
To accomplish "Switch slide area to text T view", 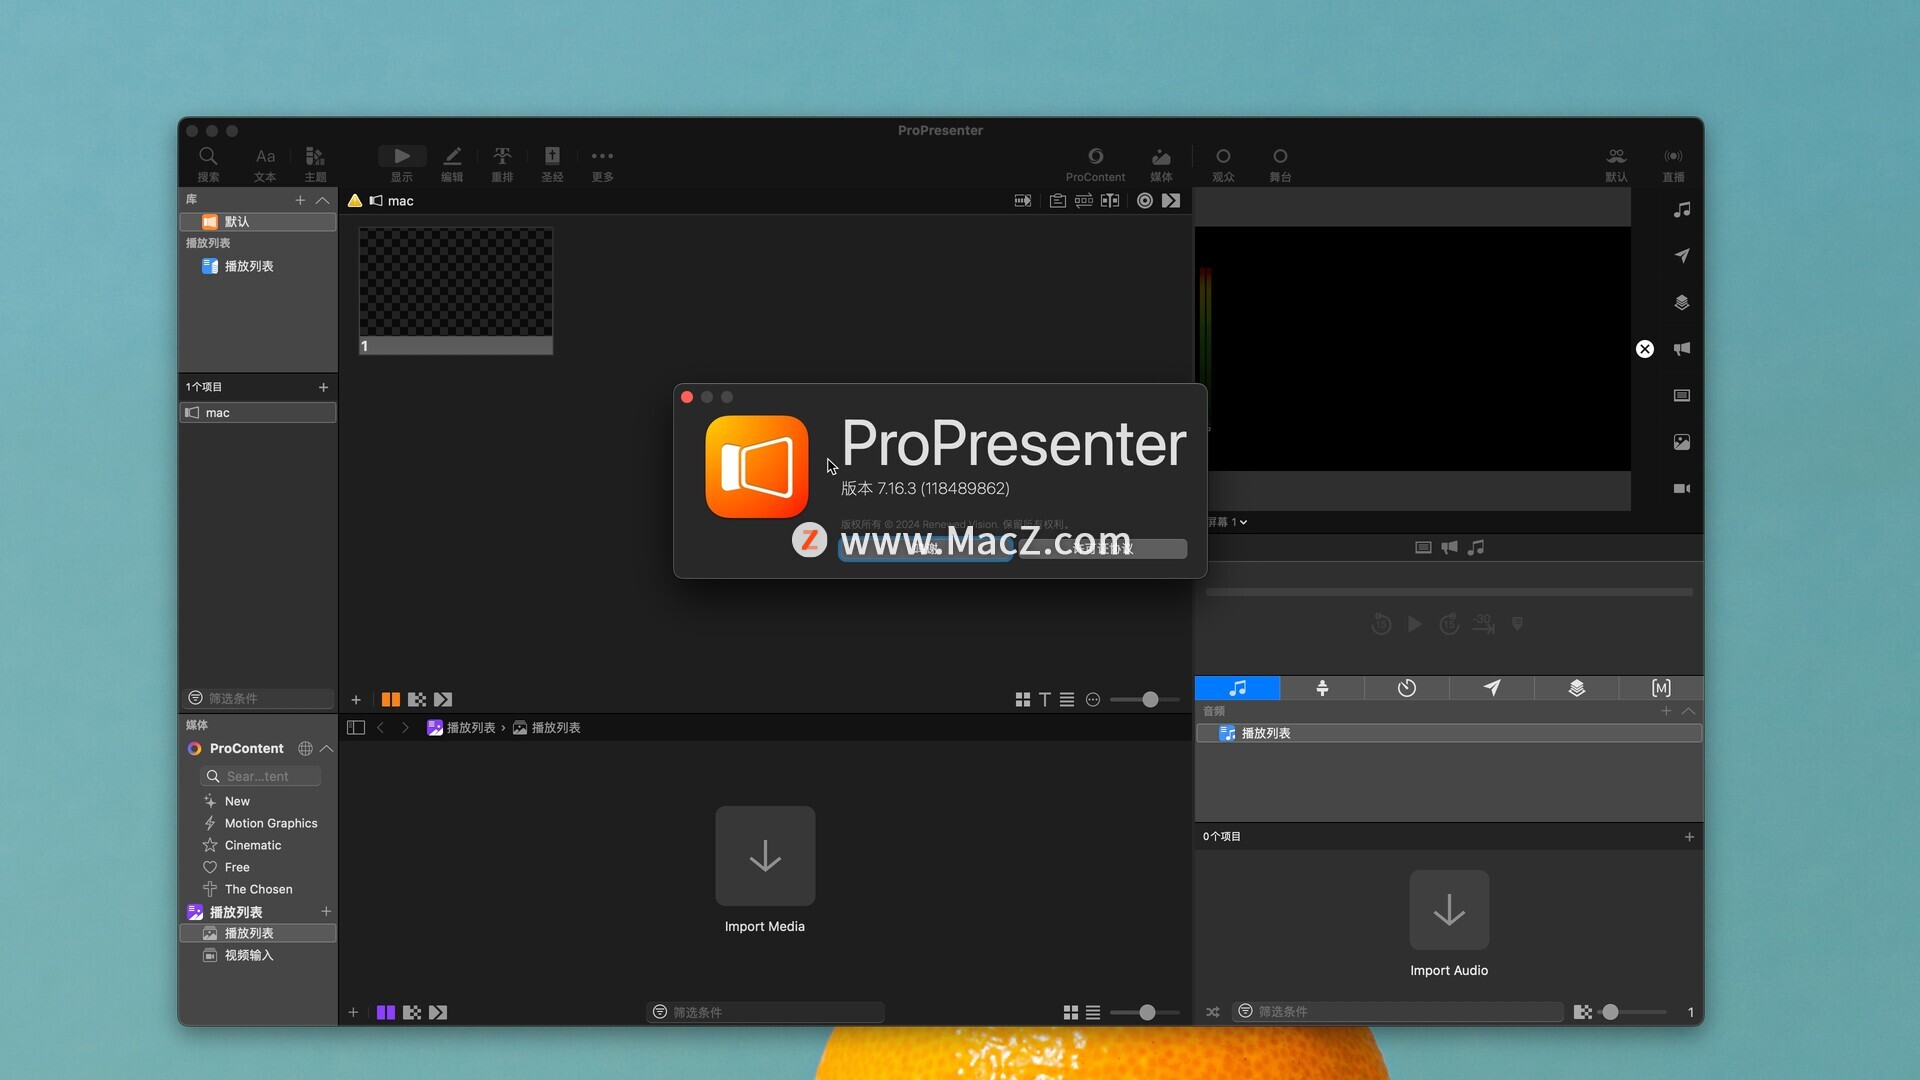I will pyautogui.click(x=1045, y=700).
